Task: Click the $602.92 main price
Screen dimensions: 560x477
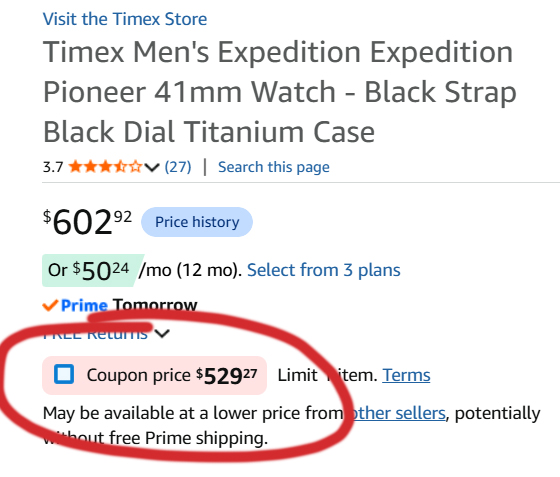Action: 87,222
